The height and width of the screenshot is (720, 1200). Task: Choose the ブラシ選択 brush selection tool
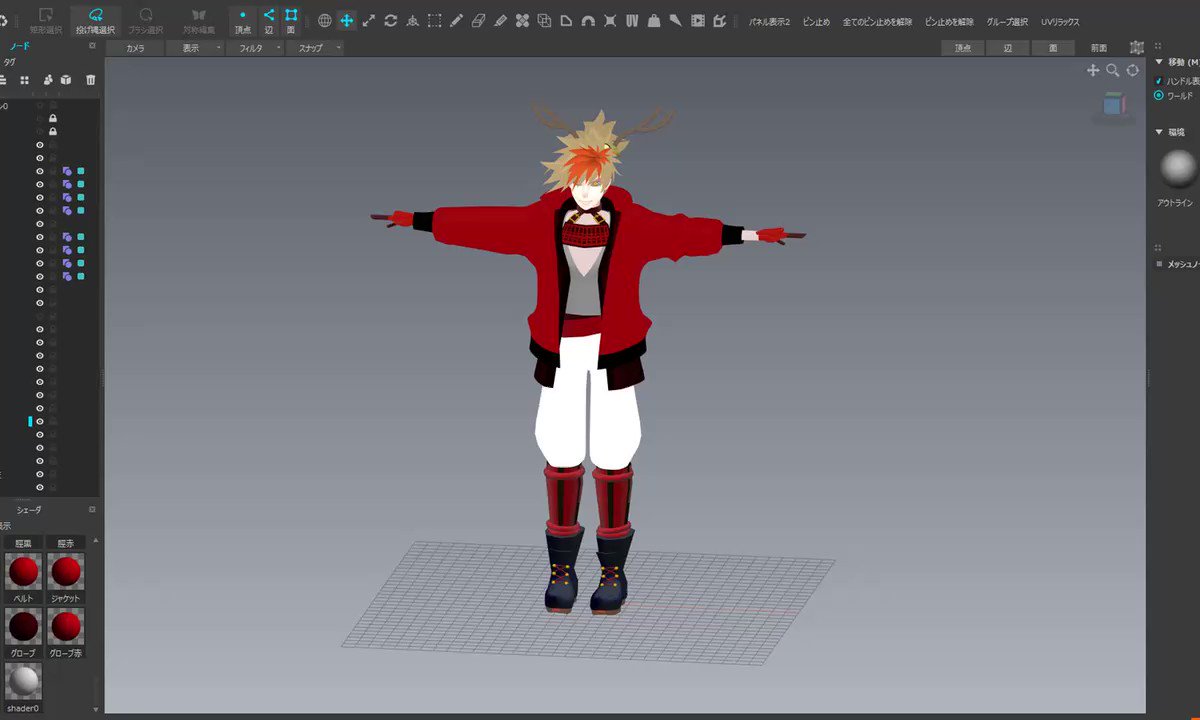point(146,20)
